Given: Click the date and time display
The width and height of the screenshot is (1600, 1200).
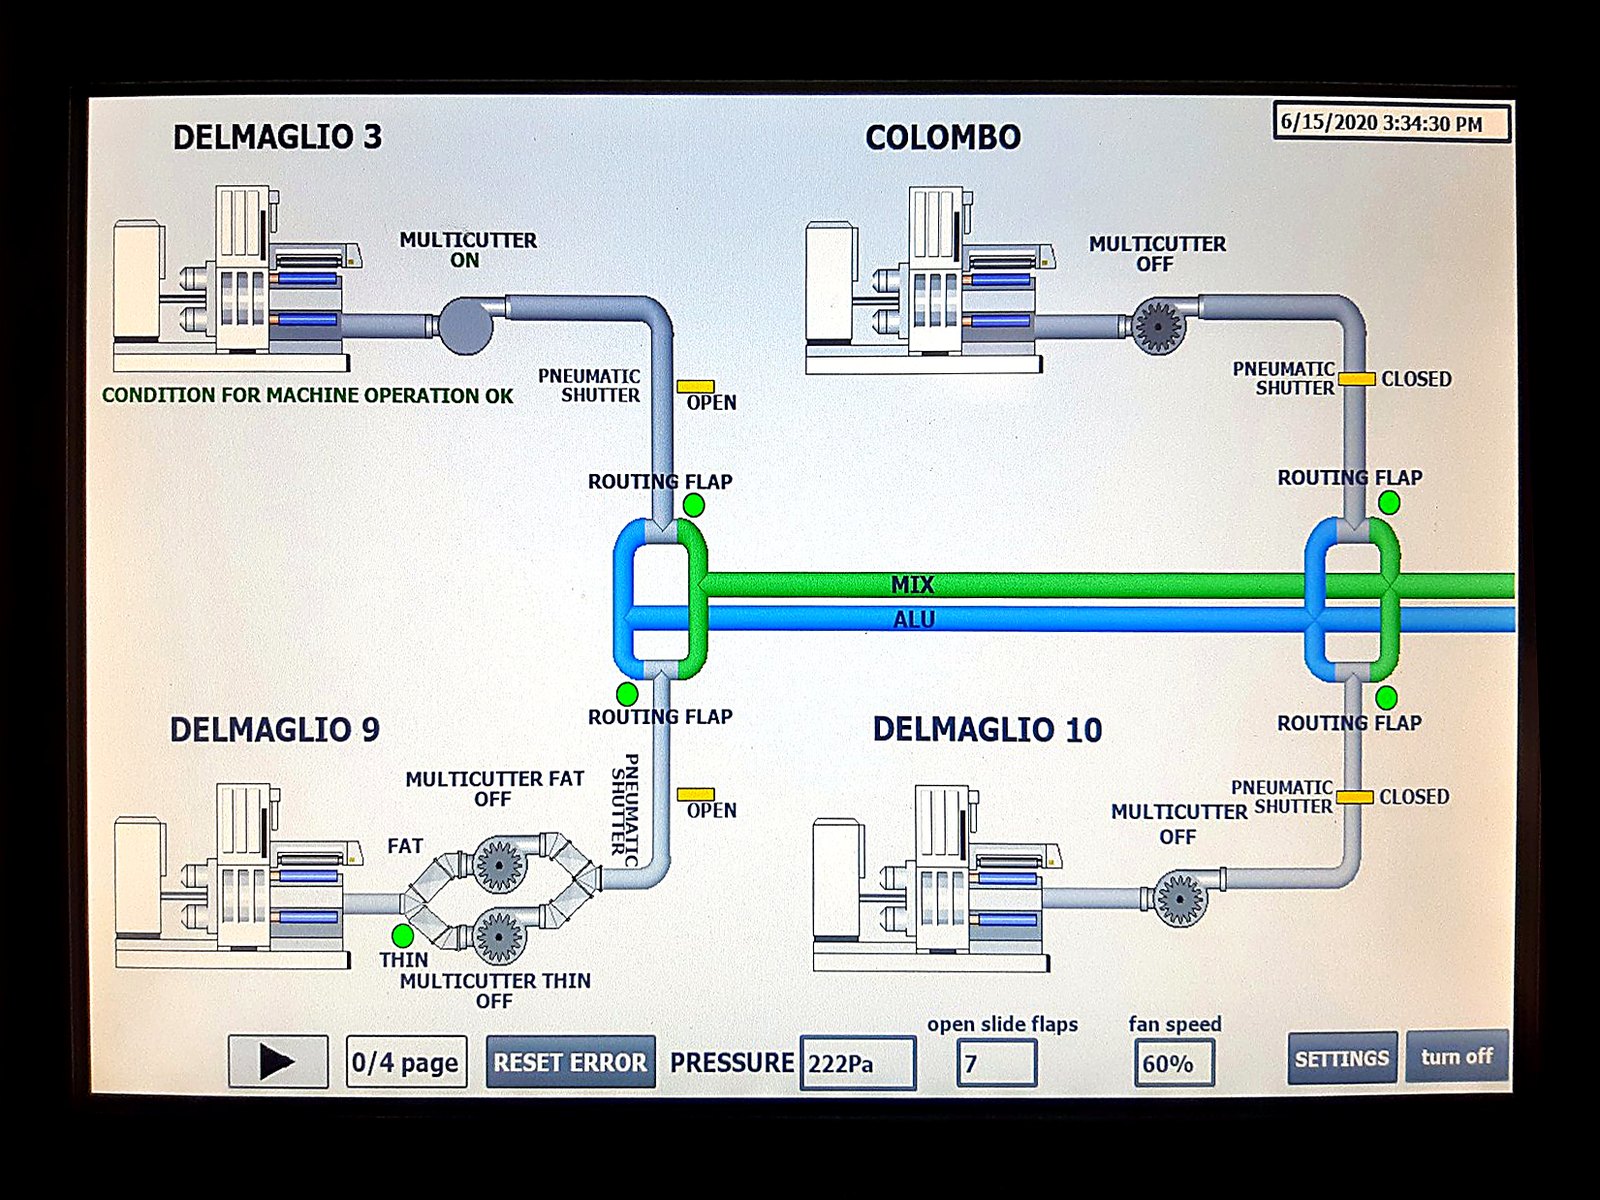Looking at the screenshot, I should pos(1391,123).
